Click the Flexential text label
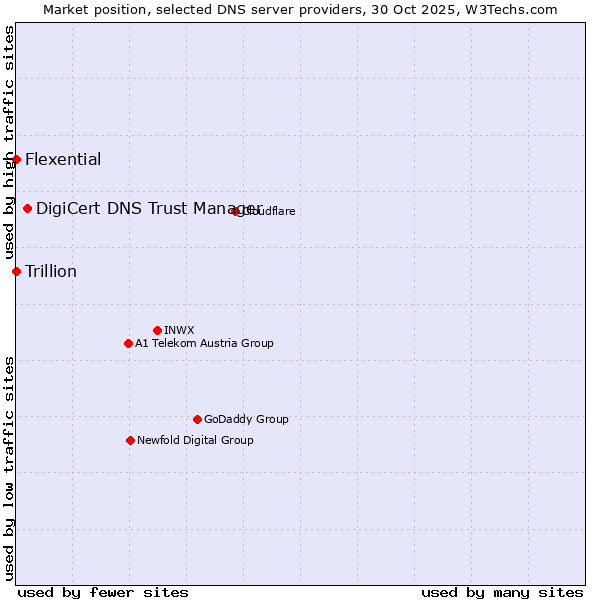The height and width of the screenshot is (600, 600). pos(63,160)
